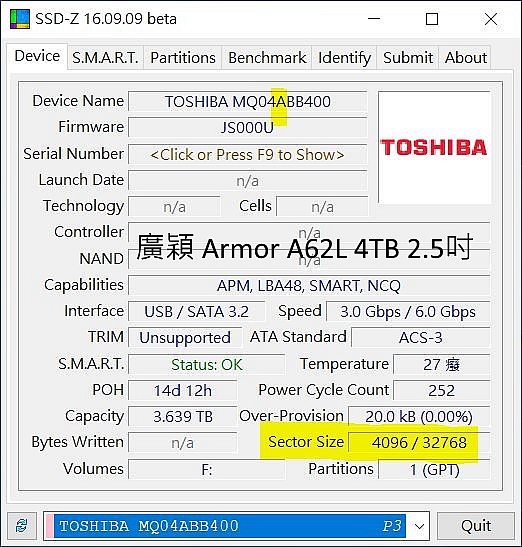Click the POH value 14d 12h
This screenshot has height=547, width=522.
(182, 390)
